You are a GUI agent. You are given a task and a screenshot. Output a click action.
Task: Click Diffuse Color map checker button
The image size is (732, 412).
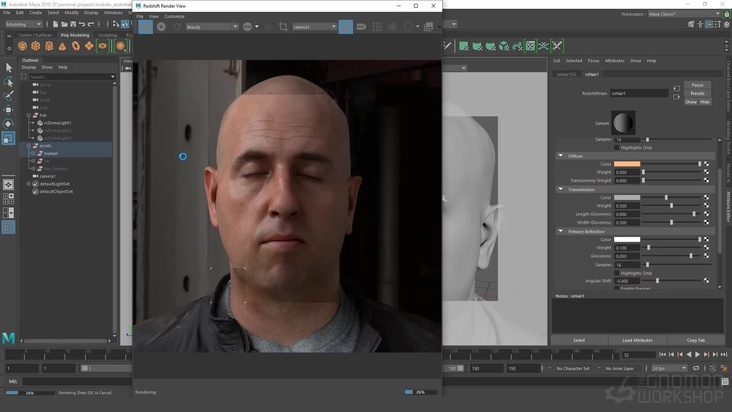tap(706, 164)
